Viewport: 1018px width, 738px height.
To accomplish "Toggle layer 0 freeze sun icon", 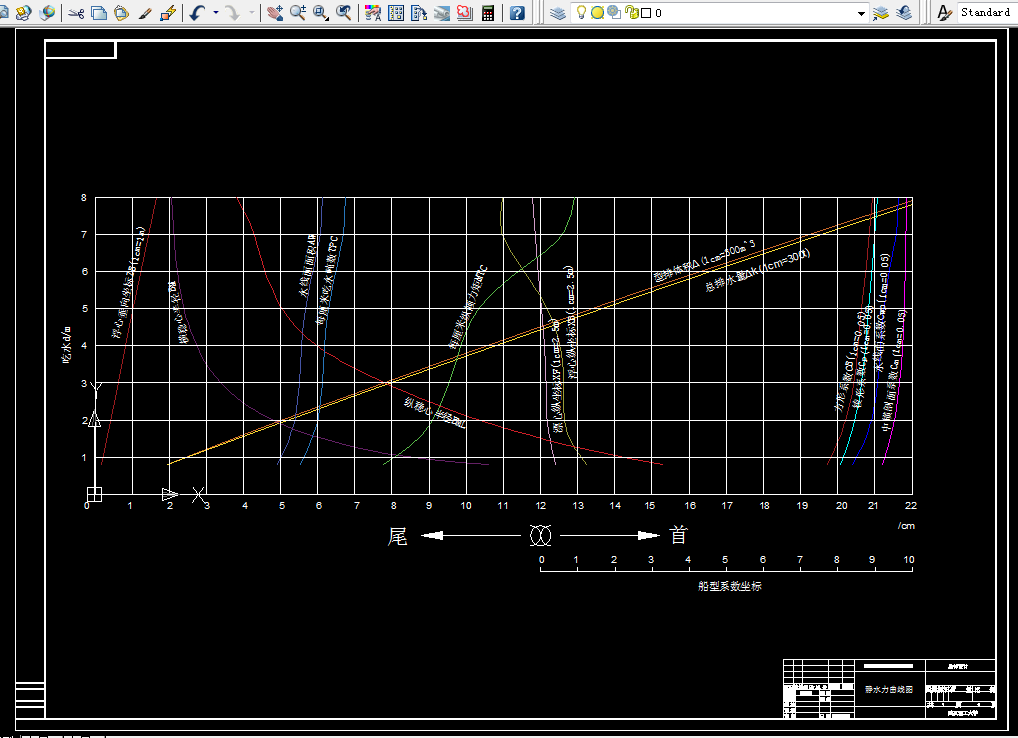I will pyautogui.click(x=597, y=12).
